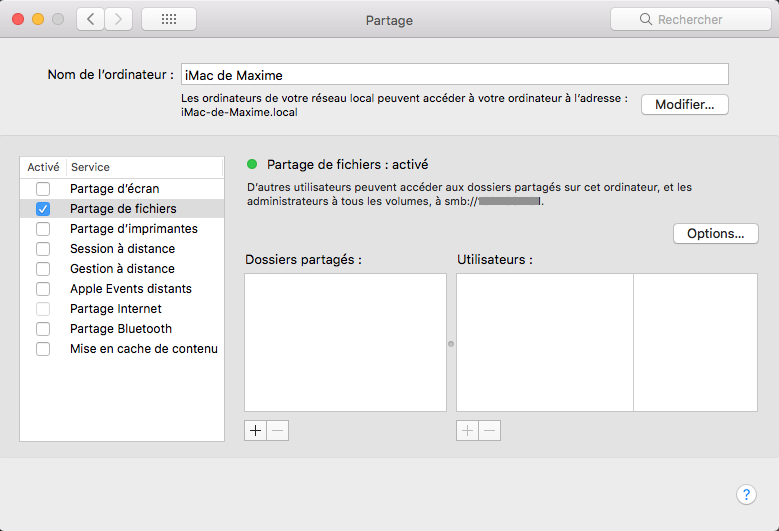Enable Partage d'imprimantes checkbox

click(43, 229)
